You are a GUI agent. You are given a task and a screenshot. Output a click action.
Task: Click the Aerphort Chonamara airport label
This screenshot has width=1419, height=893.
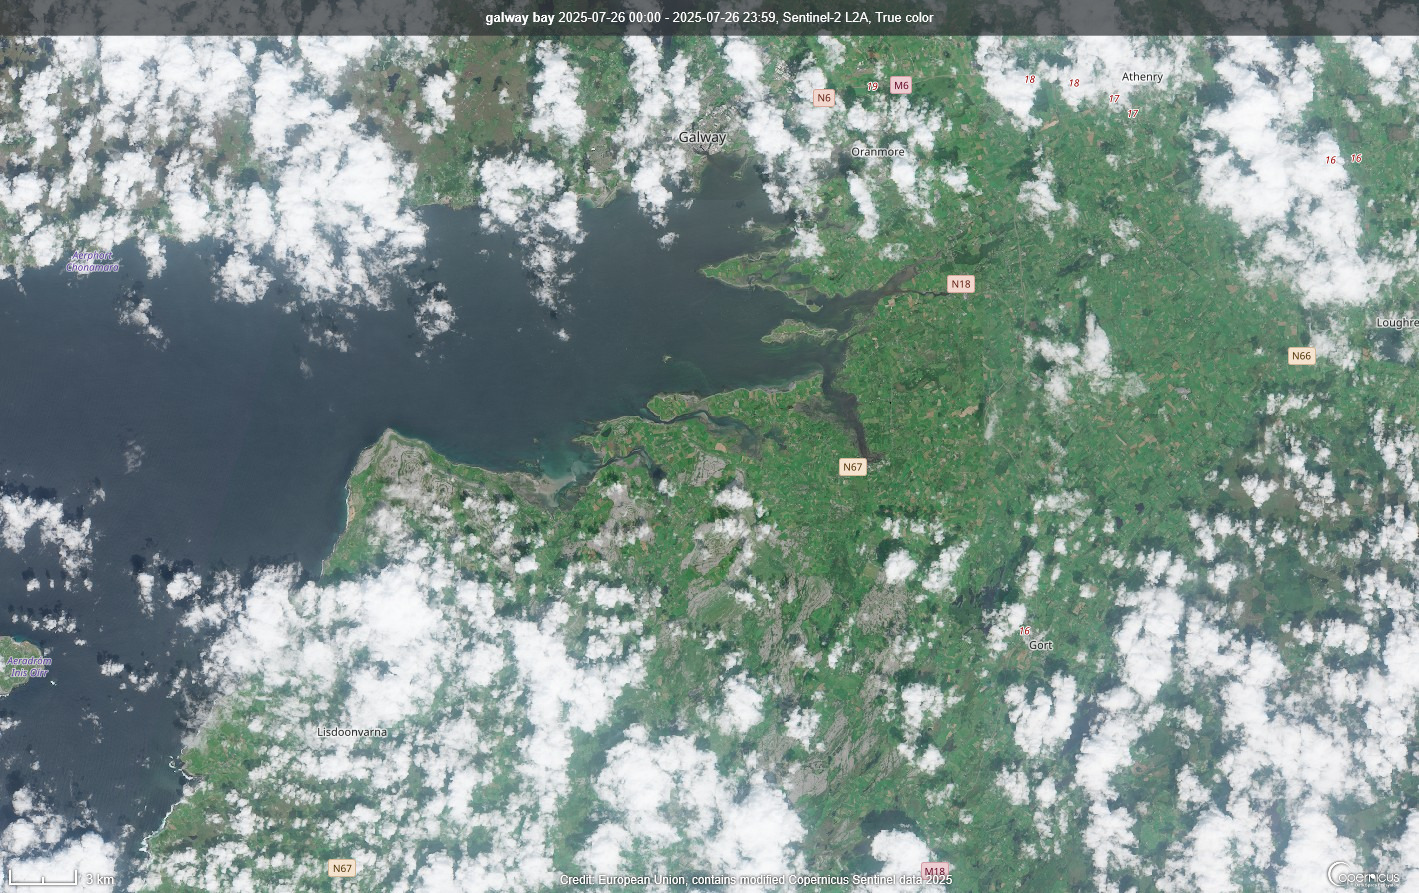(x=93, y=262)
